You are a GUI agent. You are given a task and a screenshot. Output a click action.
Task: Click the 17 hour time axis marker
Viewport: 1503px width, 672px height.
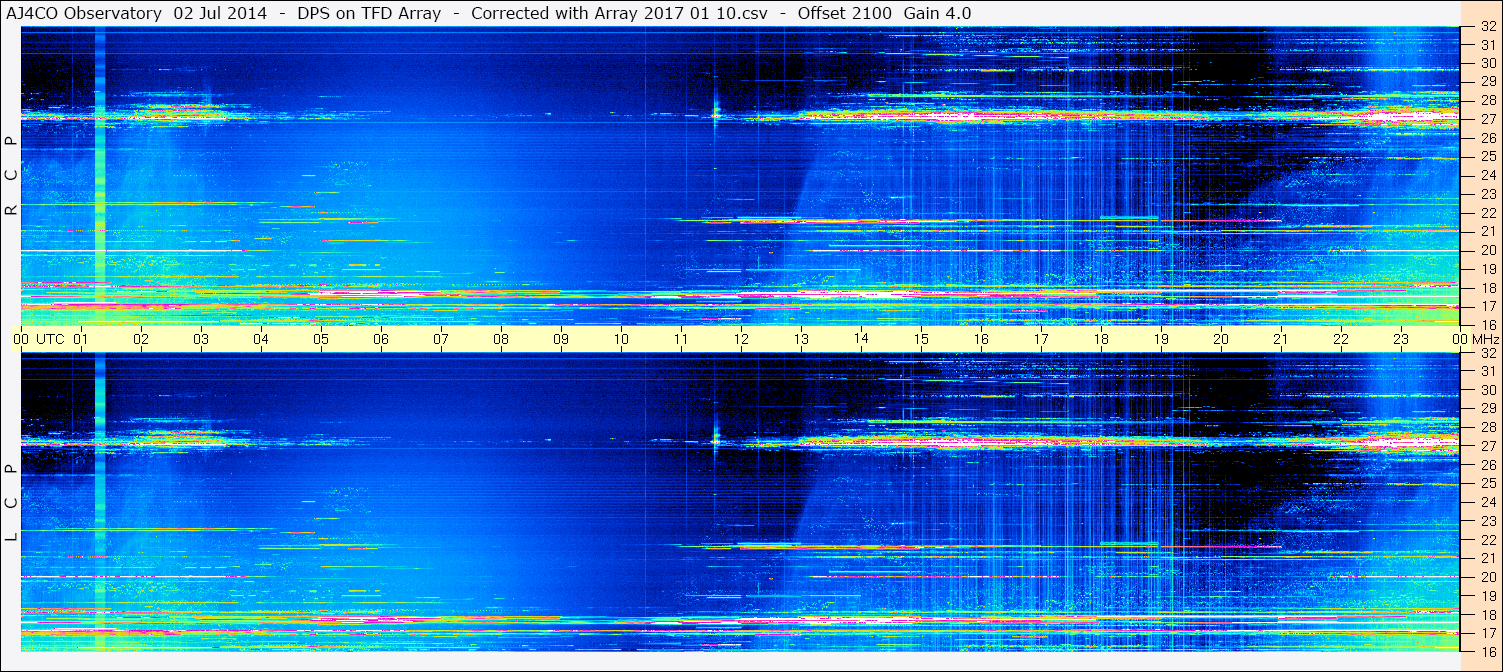[1041, 340]
